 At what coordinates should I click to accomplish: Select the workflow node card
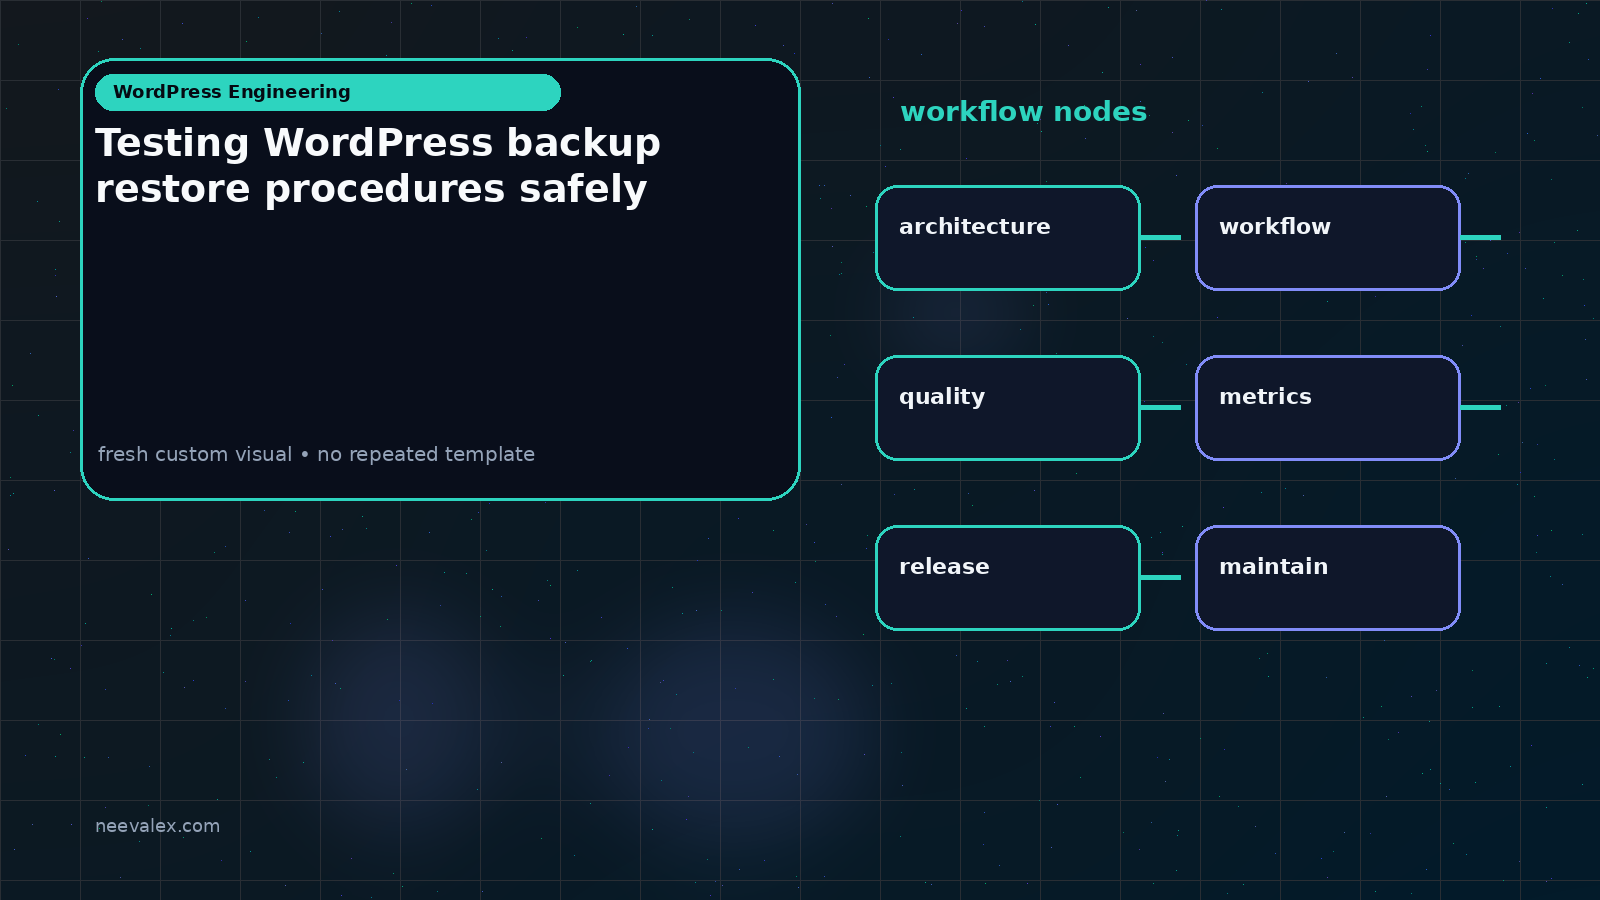[1328, 238]
